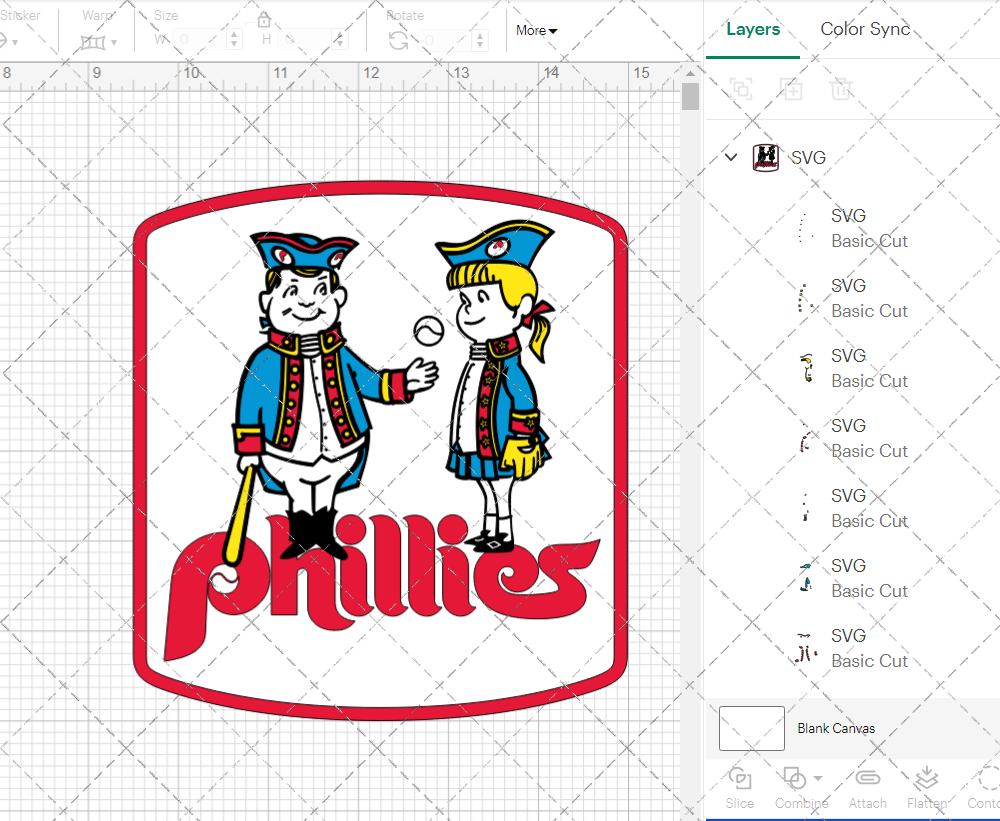The height and width of the screenshot is (821, 1000).
Task: Click the Blank Canvas label
Action: pos(836,729)
